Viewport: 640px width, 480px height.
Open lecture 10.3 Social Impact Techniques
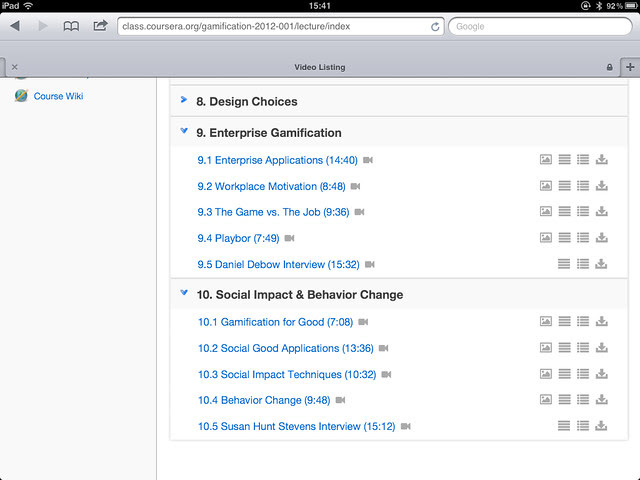click(287, 374)
